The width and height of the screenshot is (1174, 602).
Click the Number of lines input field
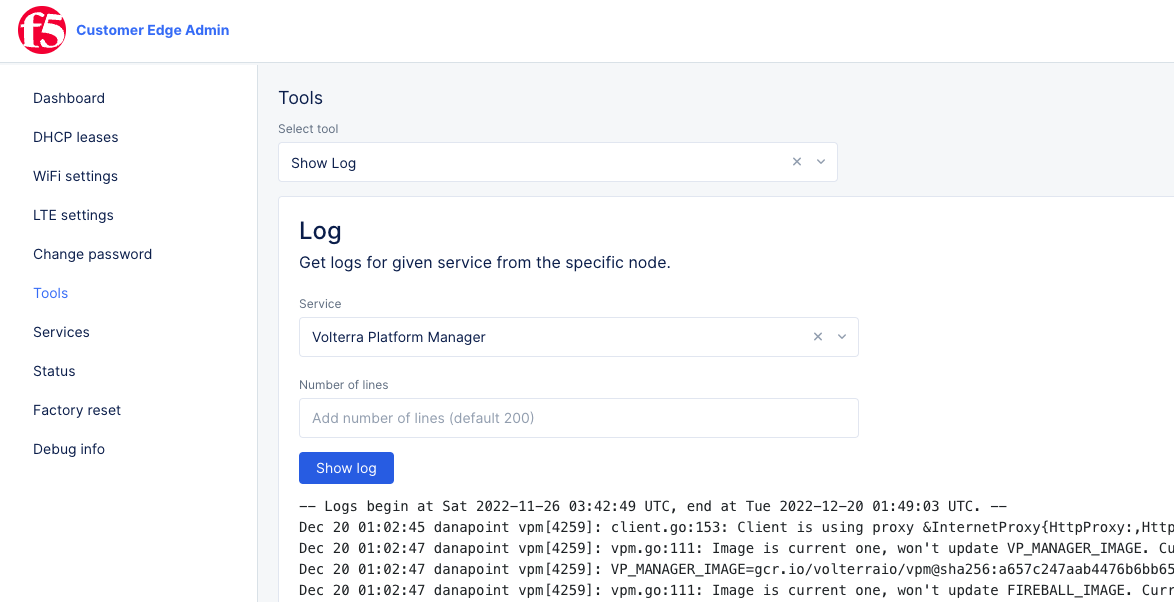pos(578,418)
